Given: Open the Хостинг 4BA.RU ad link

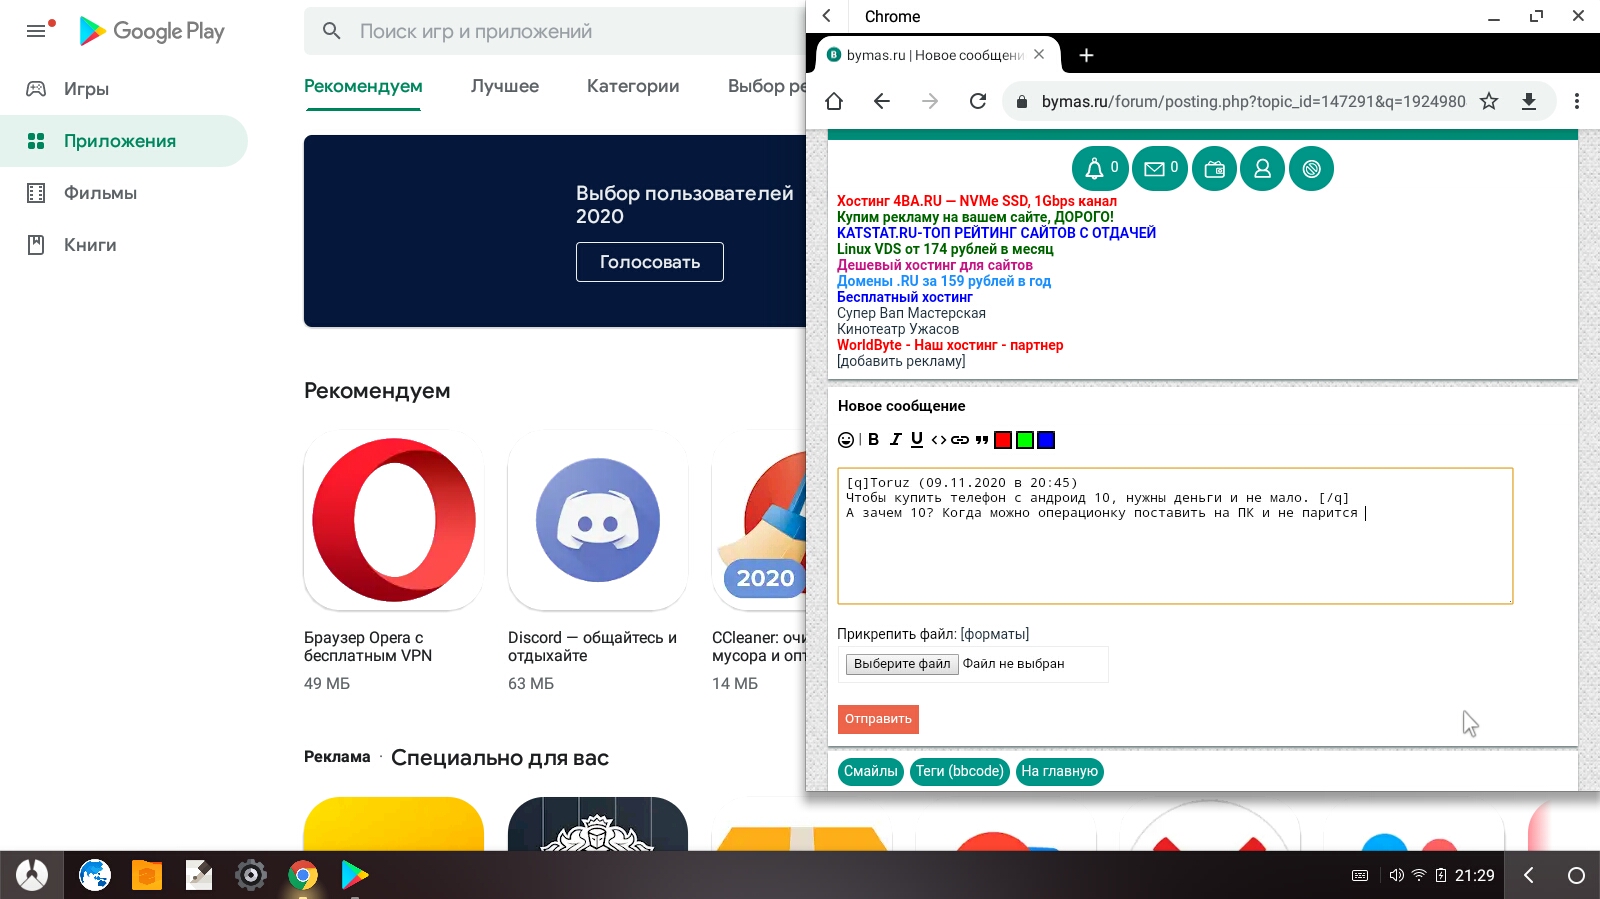Looking at the screenshot, I should pyautogui.click(x=977, y=201).
